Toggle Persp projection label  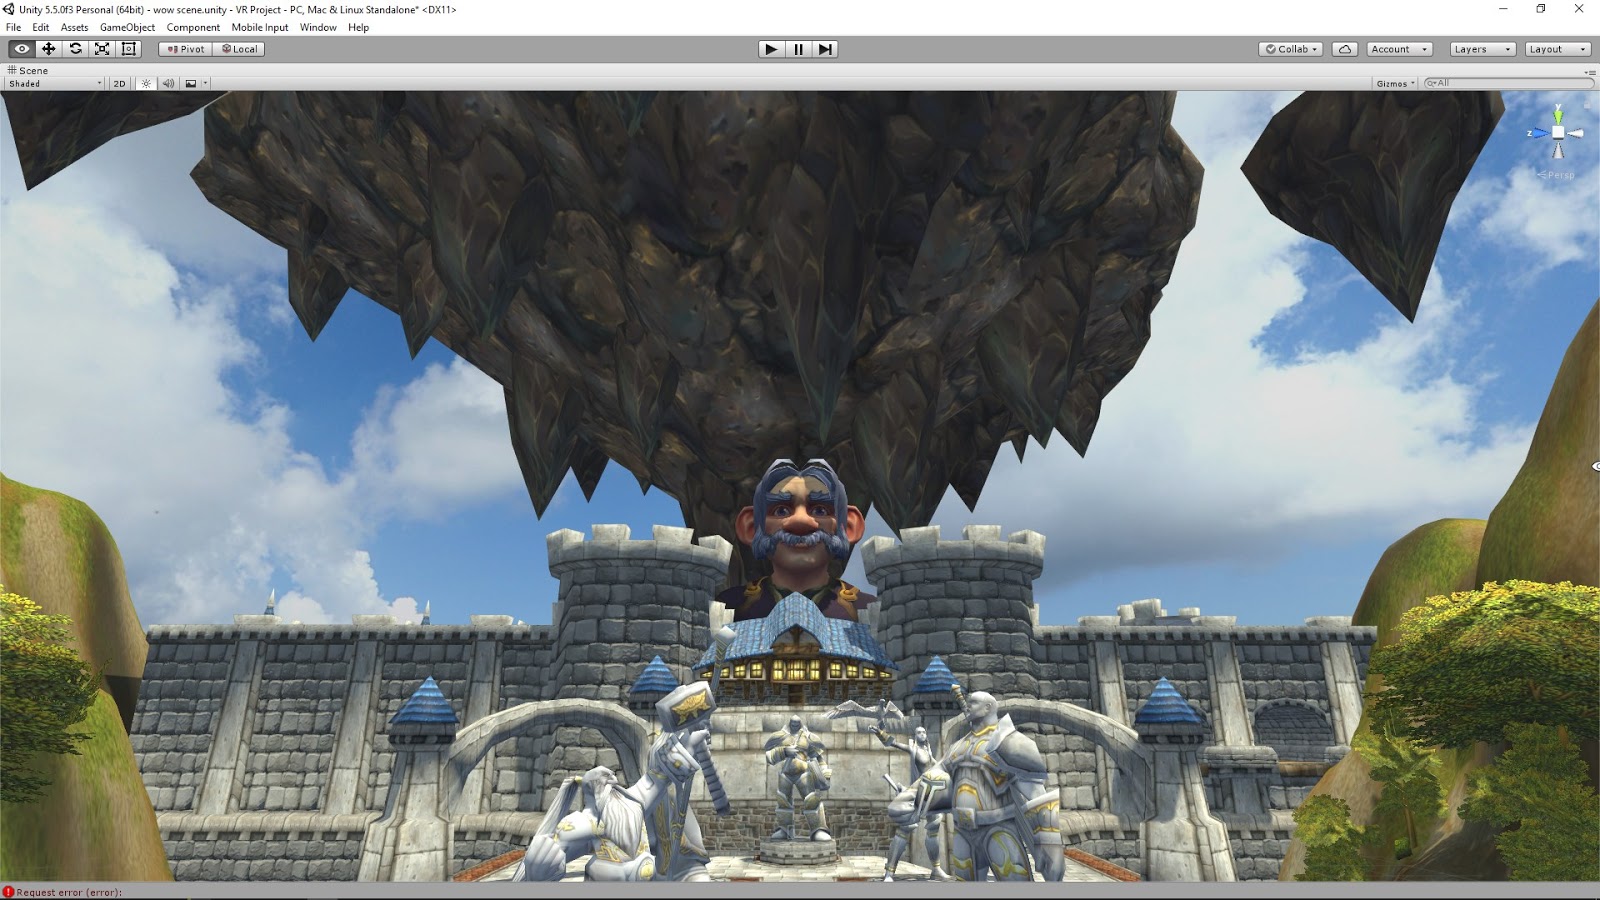[1558, 175]
